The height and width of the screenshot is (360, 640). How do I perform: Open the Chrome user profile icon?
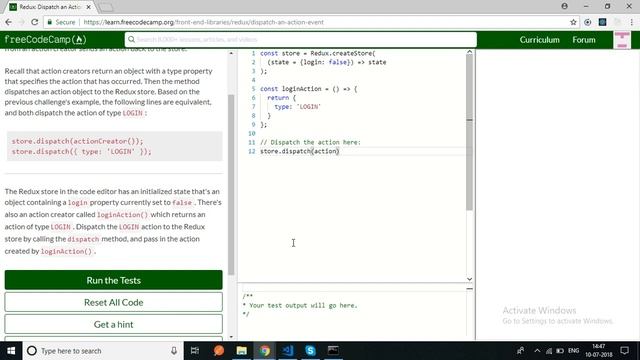[564, 6]
